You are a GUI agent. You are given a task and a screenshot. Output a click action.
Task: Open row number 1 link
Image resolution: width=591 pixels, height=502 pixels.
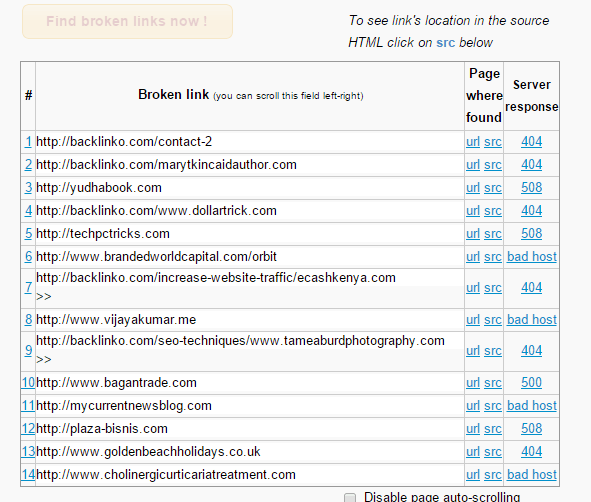point(28,142)
